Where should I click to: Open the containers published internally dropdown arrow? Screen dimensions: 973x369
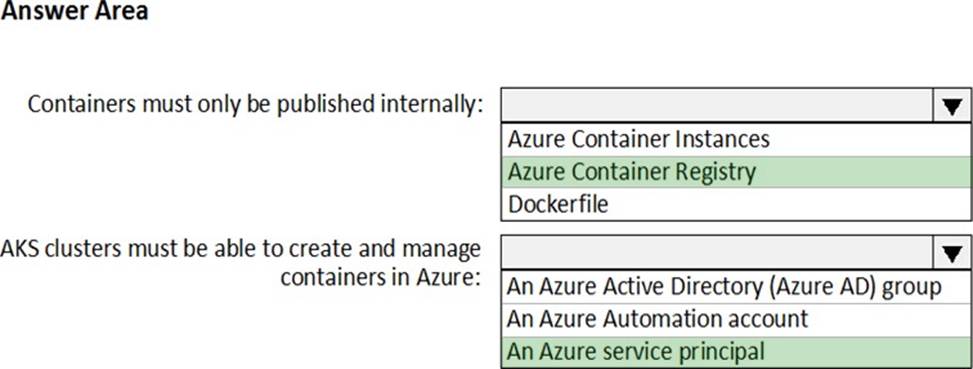tap(952, 105)
